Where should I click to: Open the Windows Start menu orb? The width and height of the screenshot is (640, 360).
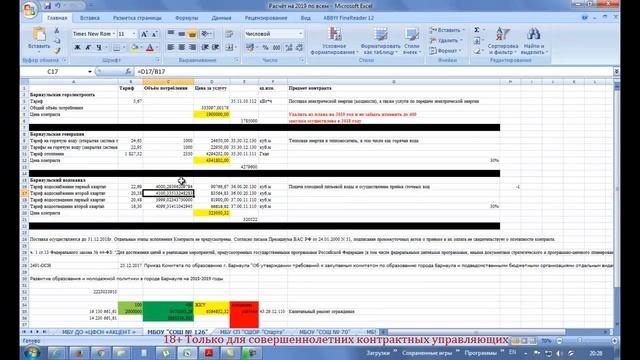pos(31,353)
